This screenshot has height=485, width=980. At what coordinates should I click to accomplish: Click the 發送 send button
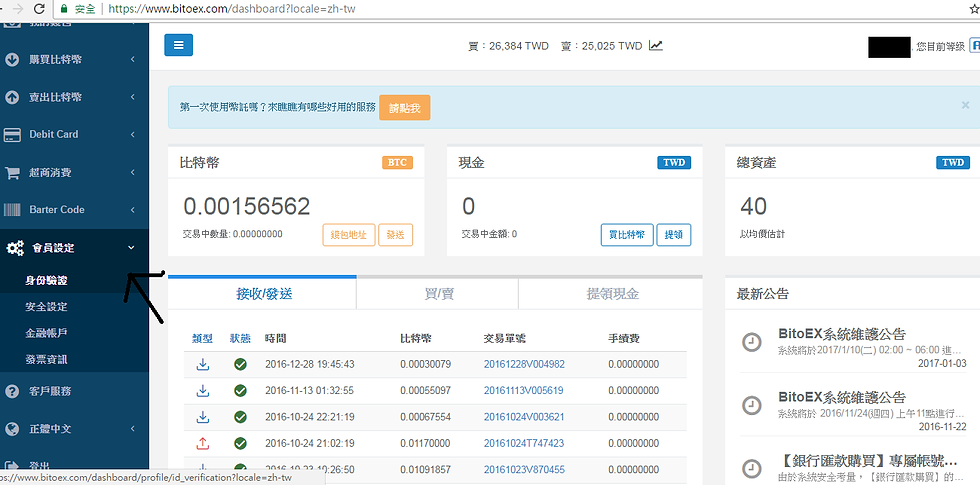click(396, 235)
